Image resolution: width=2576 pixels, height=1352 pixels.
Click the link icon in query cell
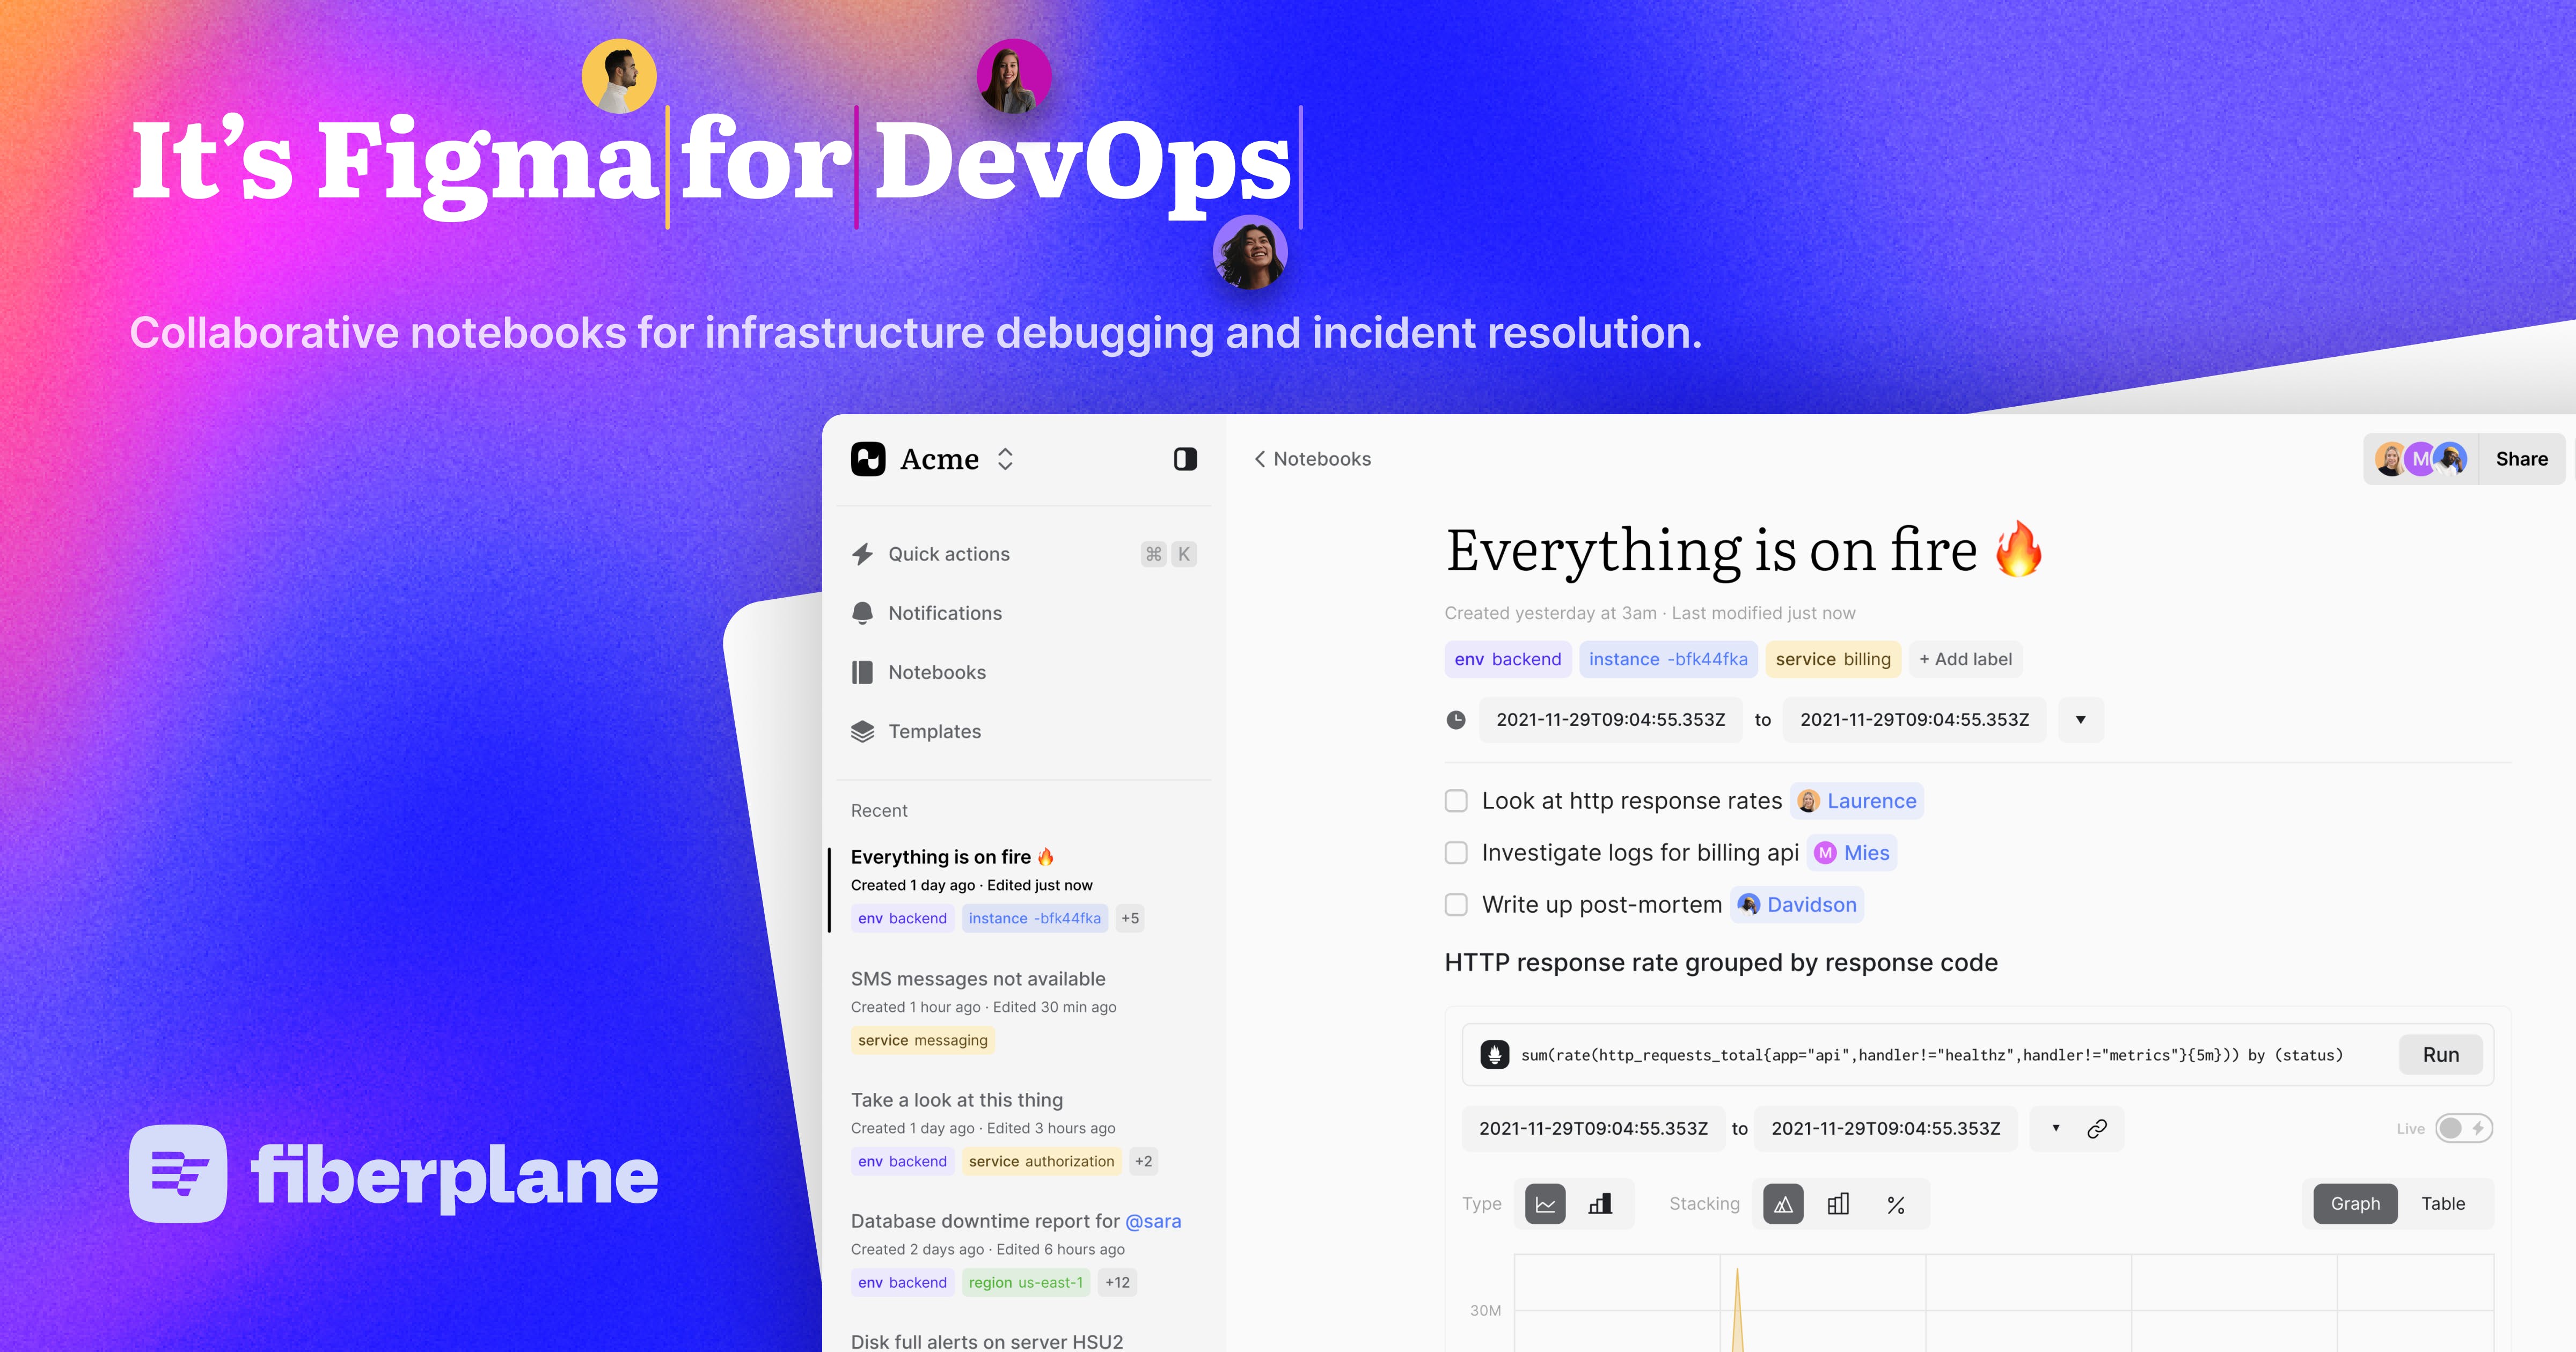coord(2097,1129)
